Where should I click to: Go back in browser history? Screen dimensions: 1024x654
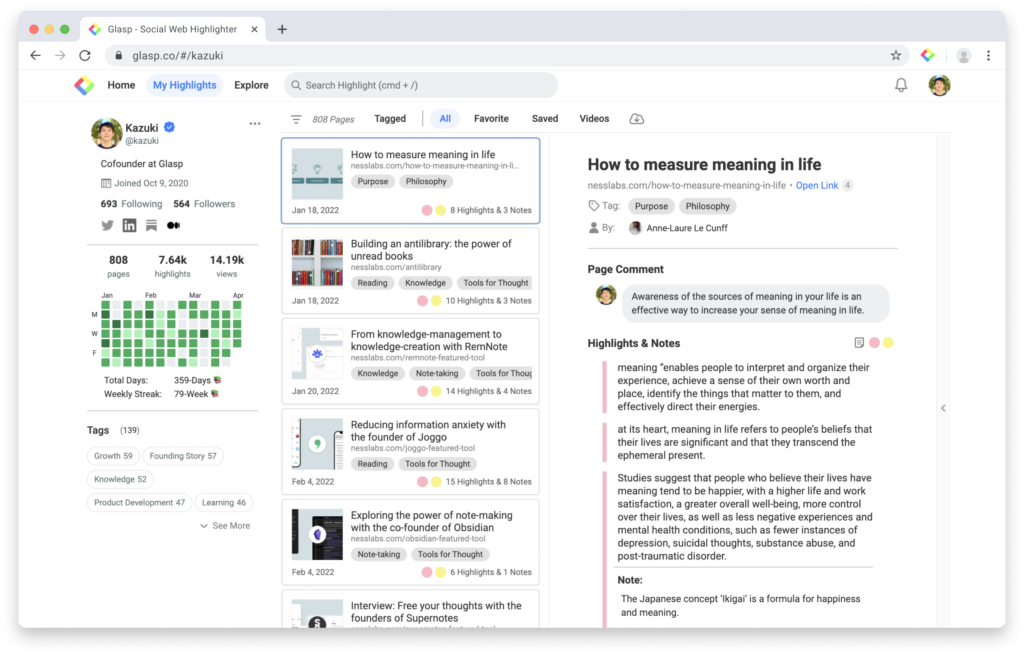click(35, 56)
